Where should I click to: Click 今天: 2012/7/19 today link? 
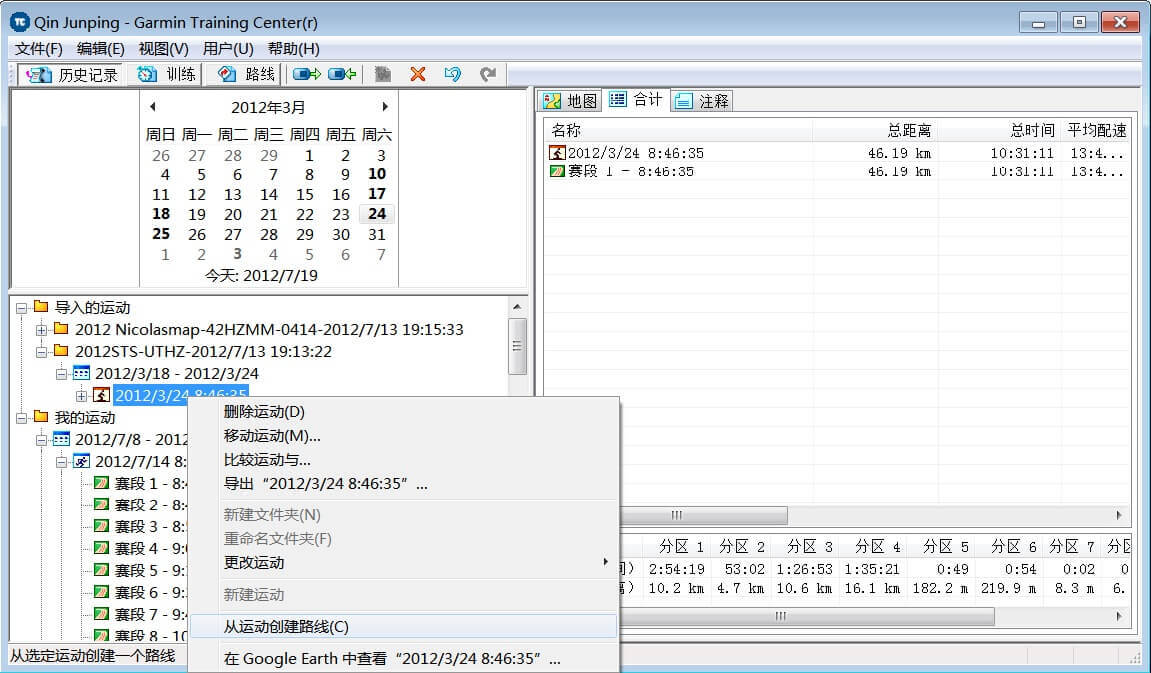(x=261, y=276)
